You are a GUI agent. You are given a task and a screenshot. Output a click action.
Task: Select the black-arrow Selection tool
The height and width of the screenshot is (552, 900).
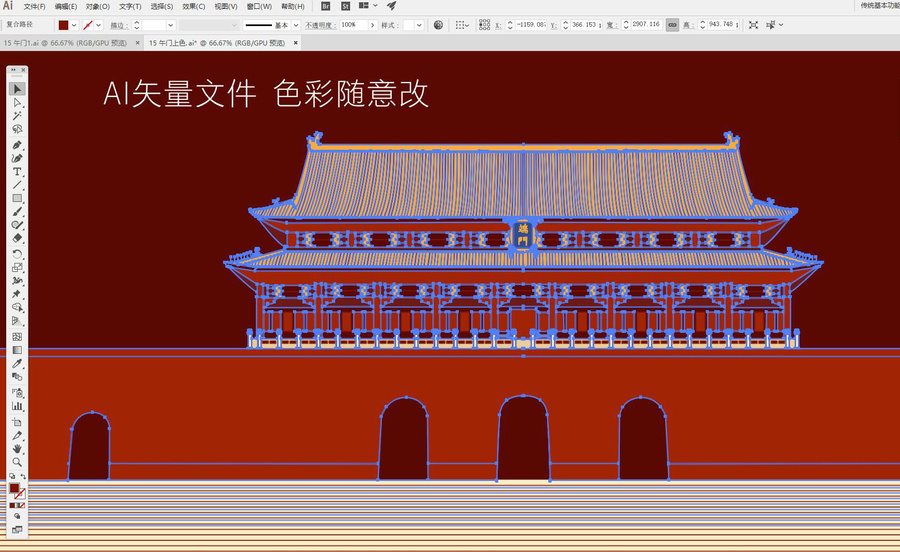17,89
